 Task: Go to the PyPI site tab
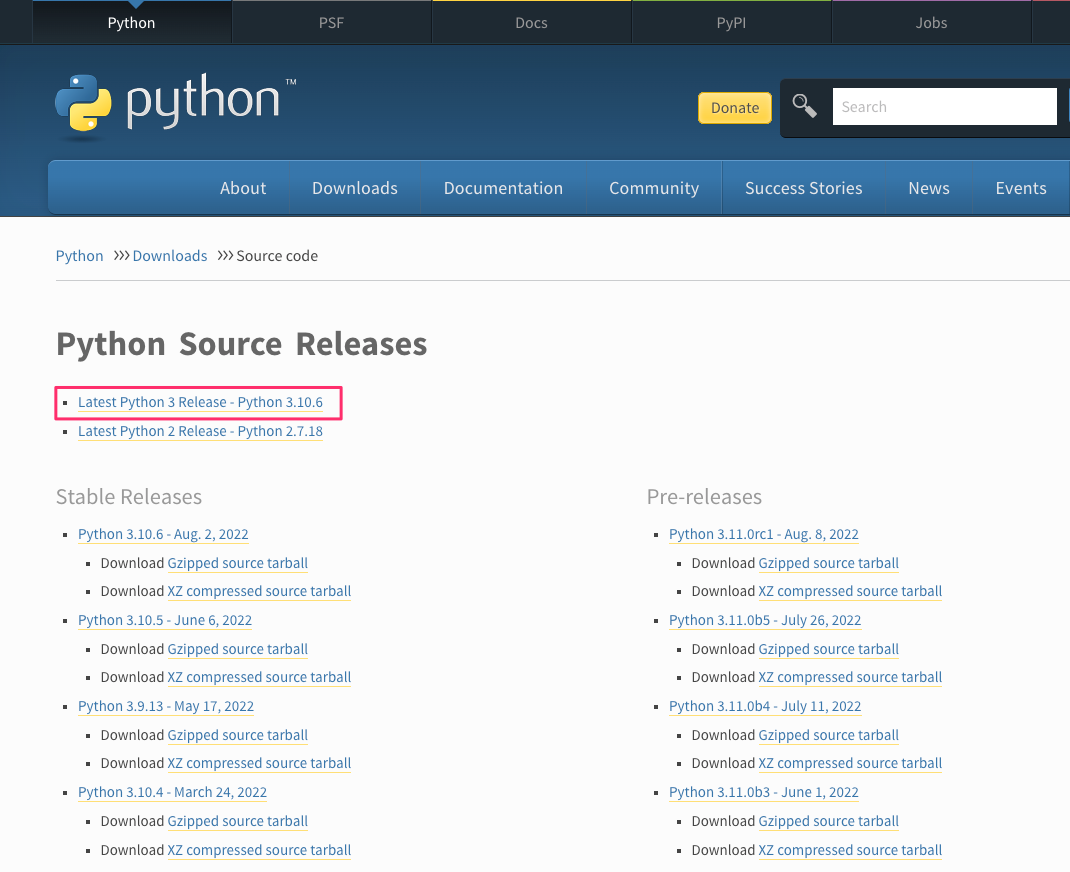pos(731,22)
